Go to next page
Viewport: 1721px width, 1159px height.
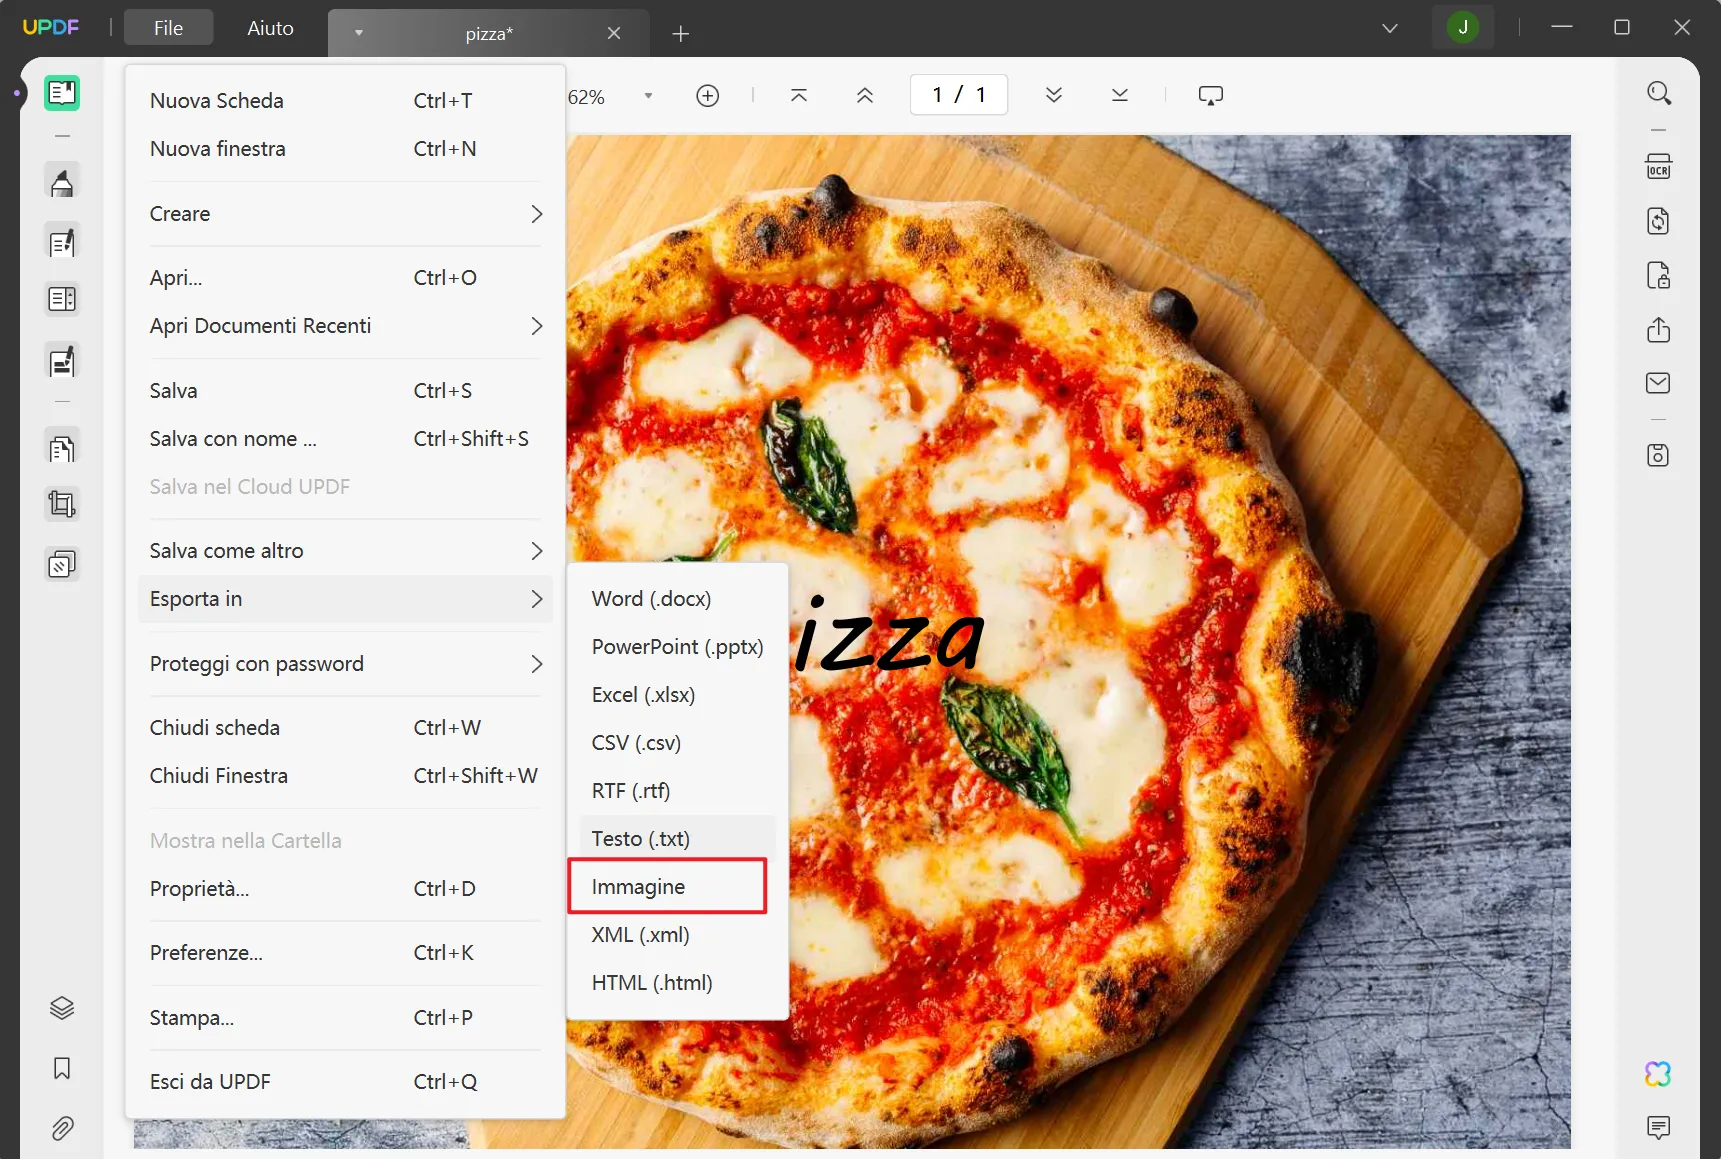pos(1054,95)
